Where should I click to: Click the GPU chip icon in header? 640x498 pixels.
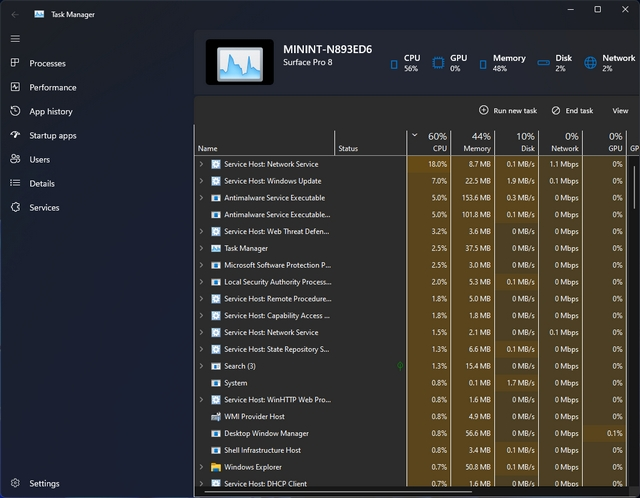pyautogui.click(x=438, y=63)
